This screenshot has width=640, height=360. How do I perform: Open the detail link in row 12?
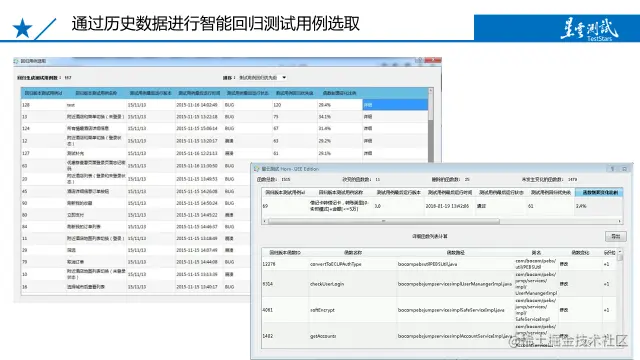point(368,141)
